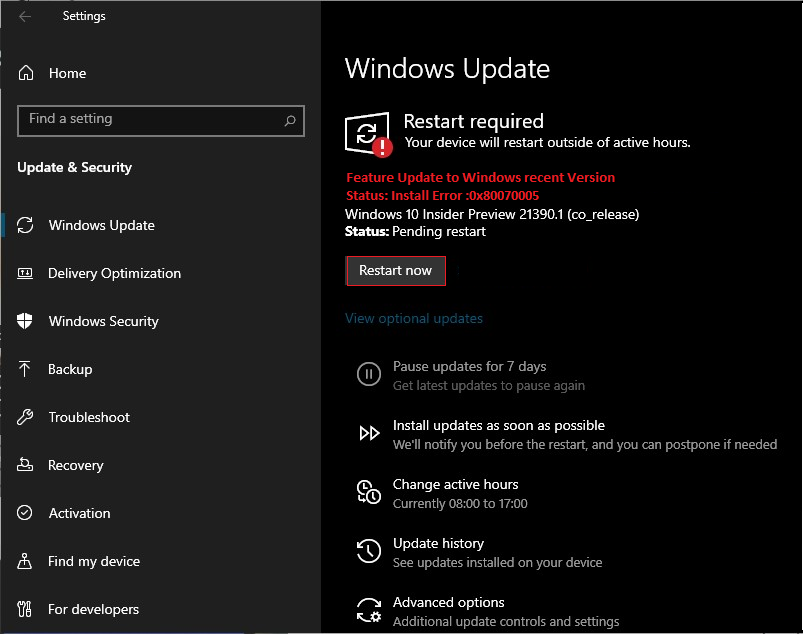
Task: Select Pause updates for 7 days
Action: pos(469,367)
